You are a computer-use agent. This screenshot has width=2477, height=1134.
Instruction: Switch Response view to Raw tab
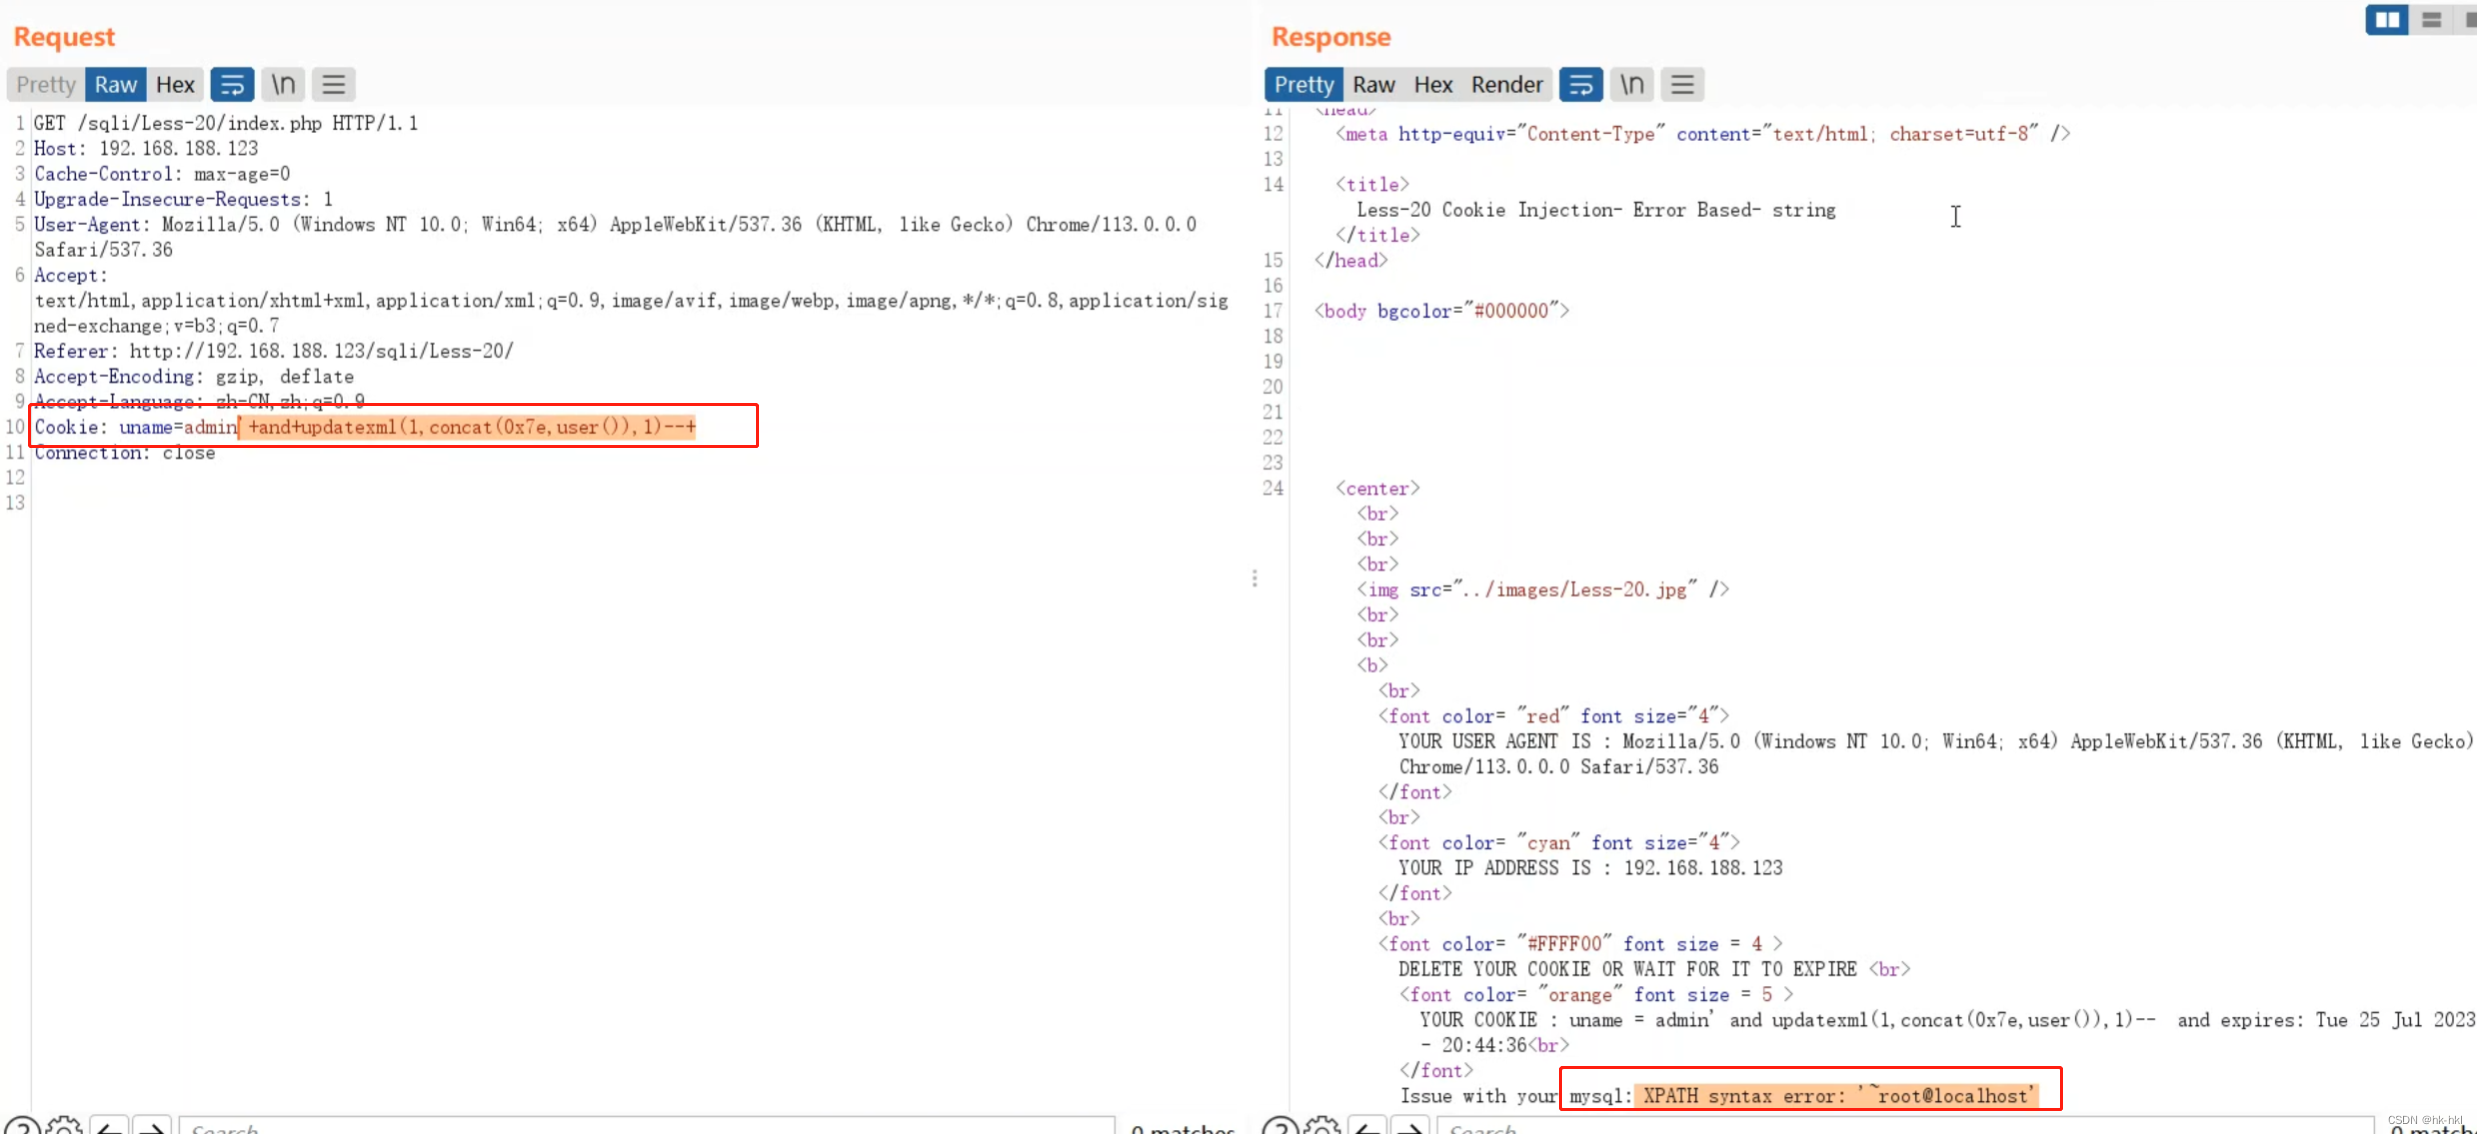(x=1374, y=85)
